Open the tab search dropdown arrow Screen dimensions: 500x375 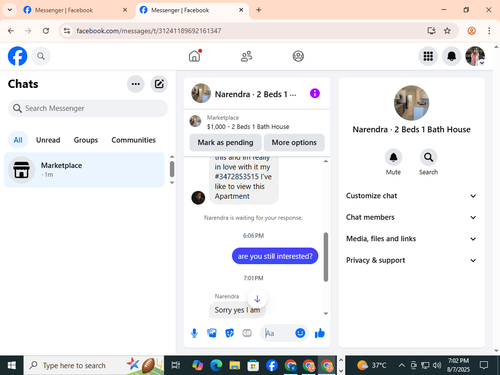click(10, 10)
